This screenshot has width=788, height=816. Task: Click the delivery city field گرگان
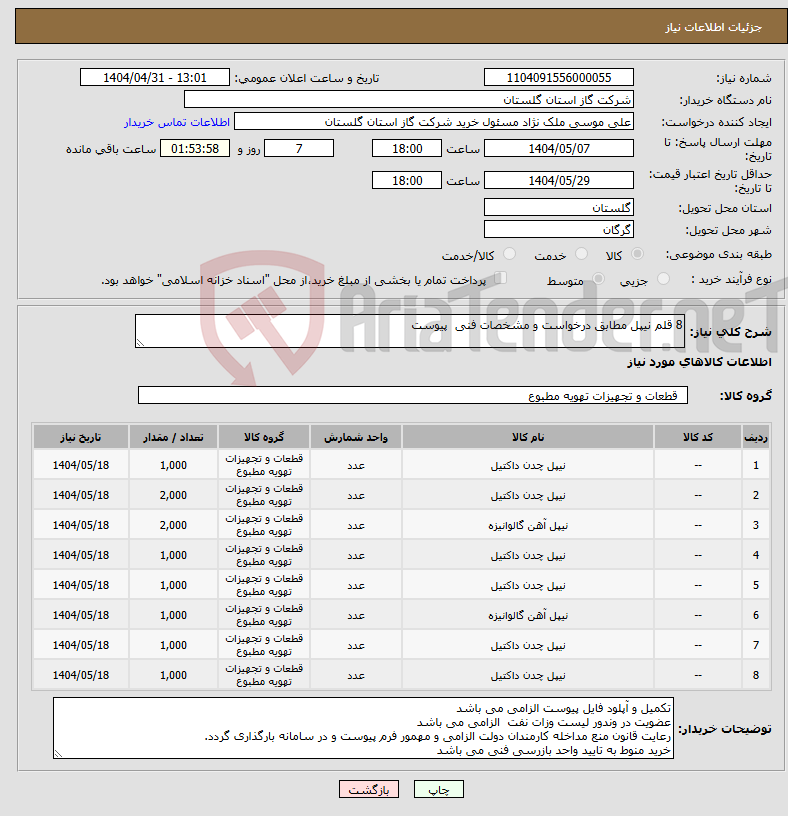coord(558,230)
